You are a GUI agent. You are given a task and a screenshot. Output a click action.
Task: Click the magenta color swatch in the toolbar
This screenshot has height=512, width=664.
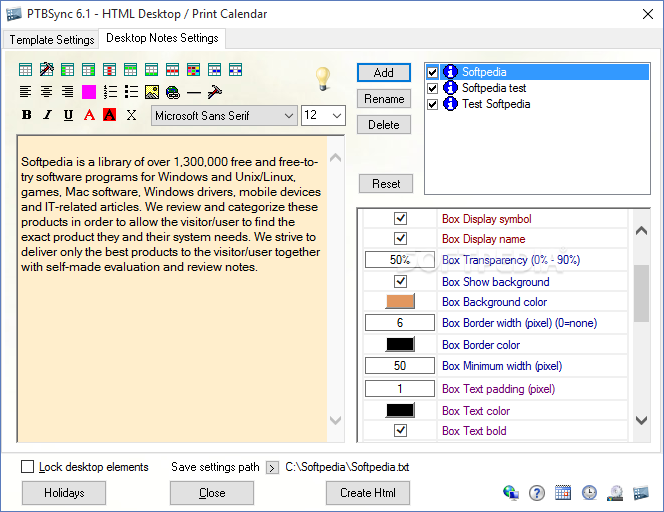(x=89, y=91)
